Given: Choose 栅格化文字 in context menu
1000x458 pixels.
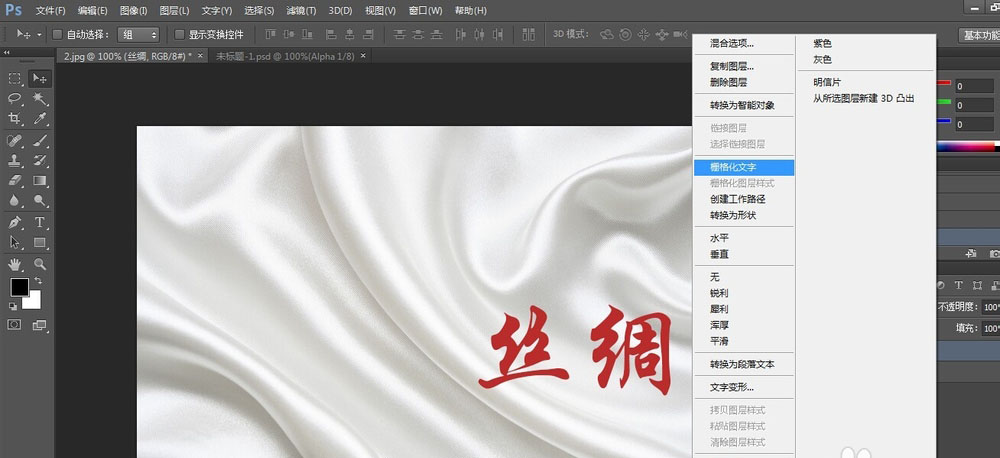Looking at the screenshot, I should coord(744,167).
